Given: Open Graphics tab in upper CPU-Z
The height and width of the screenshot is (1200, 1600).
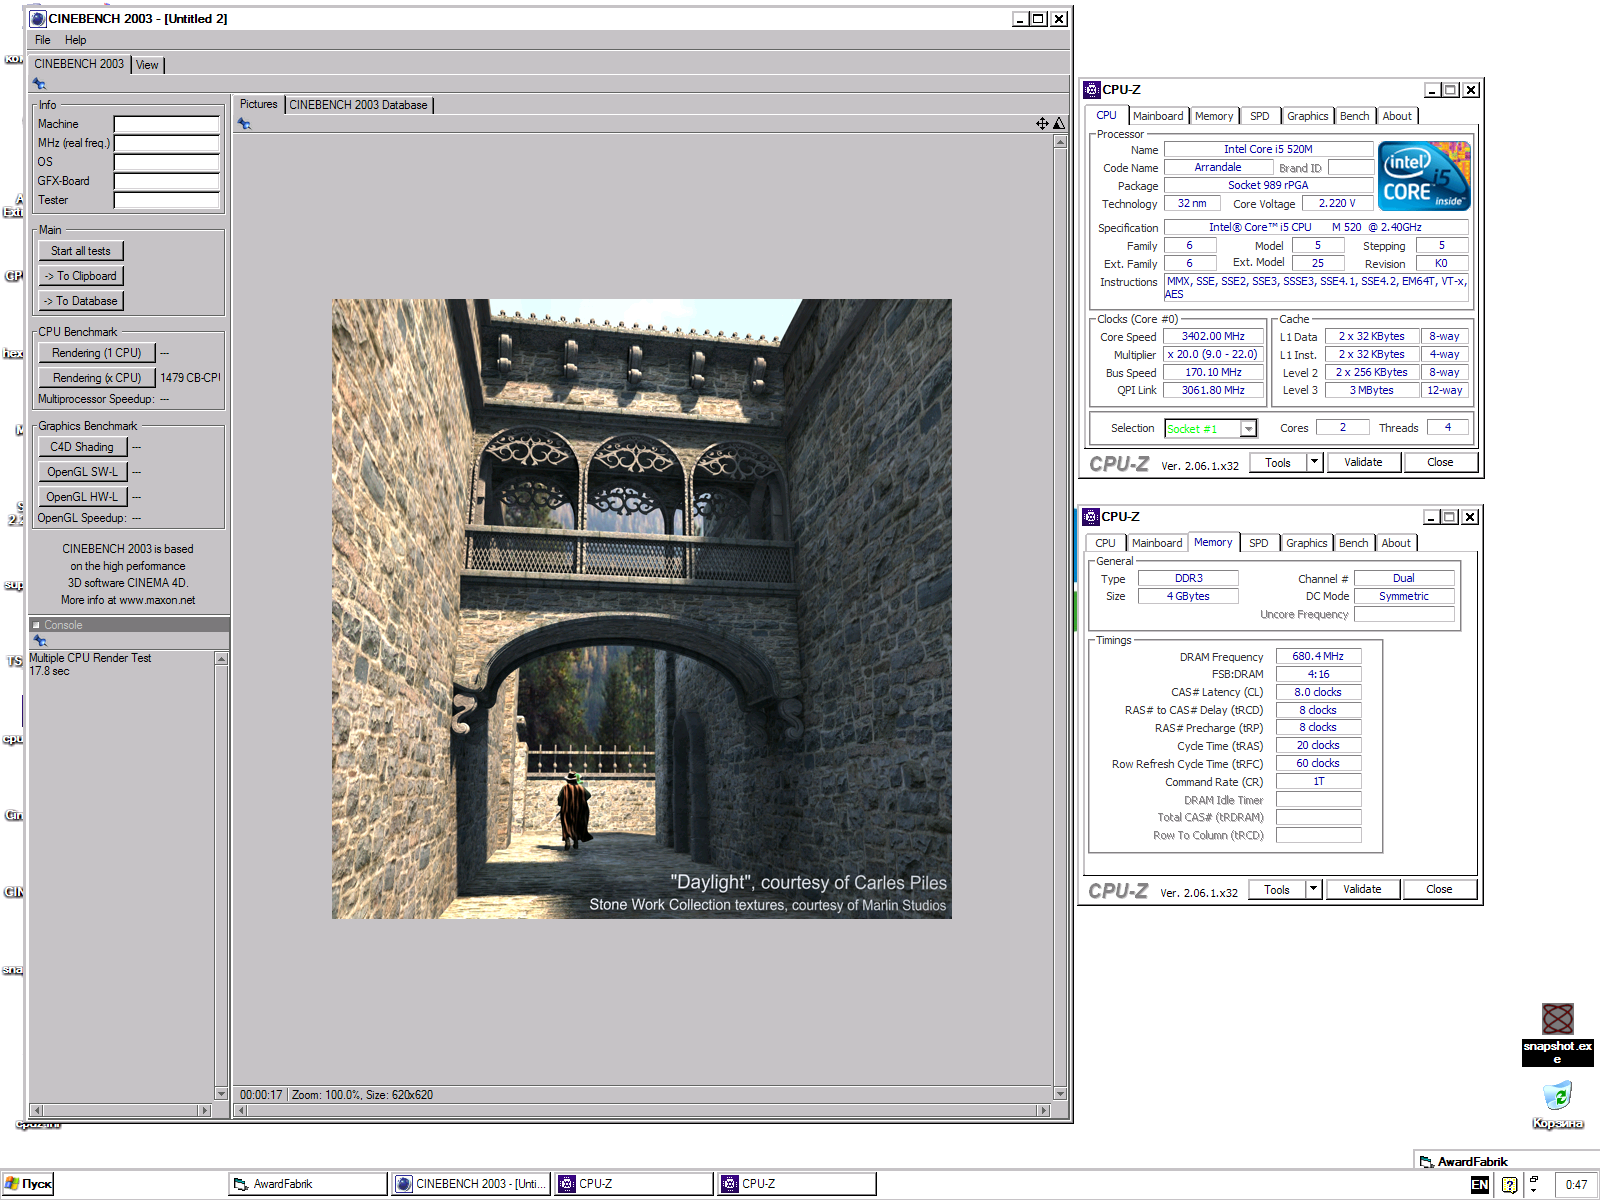Looking at the screenshot, I should pyautogui.click(x=1308, y=116).
